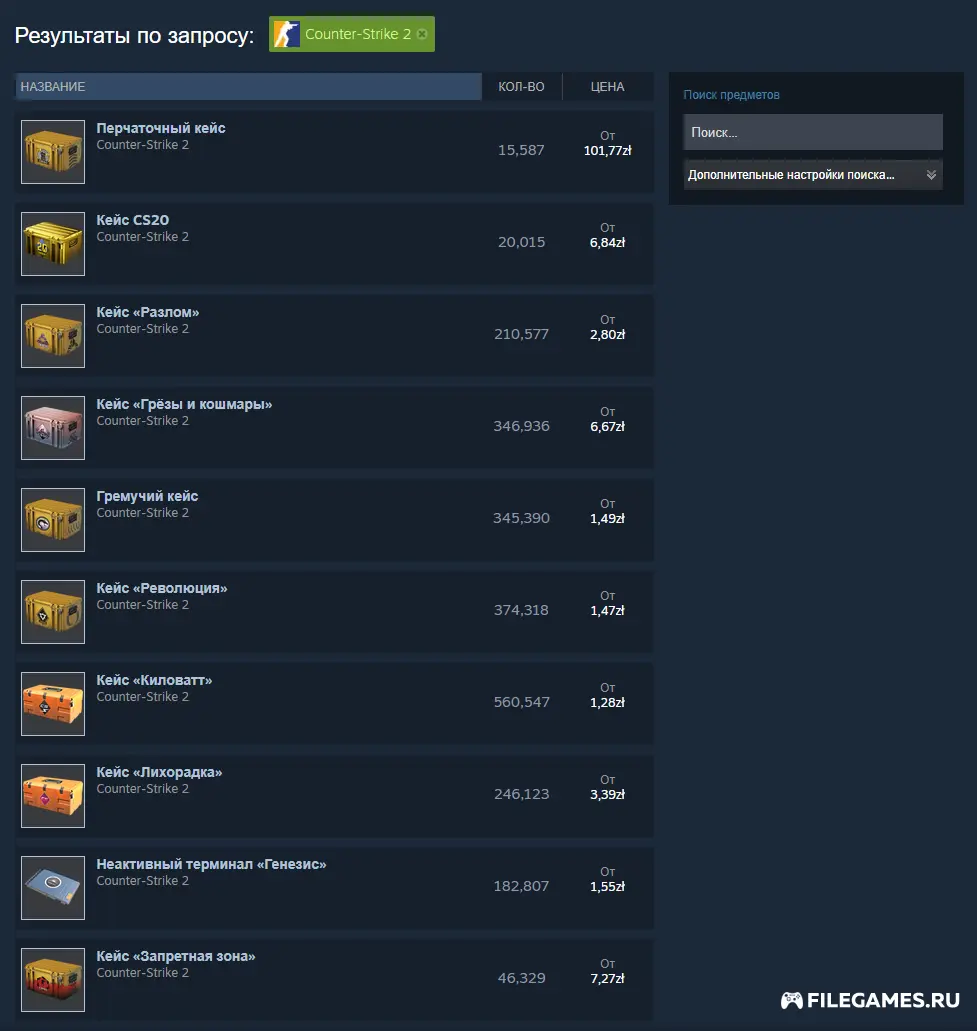Click the Кейс «Киловатт» orange crate icon

[53, 704]
